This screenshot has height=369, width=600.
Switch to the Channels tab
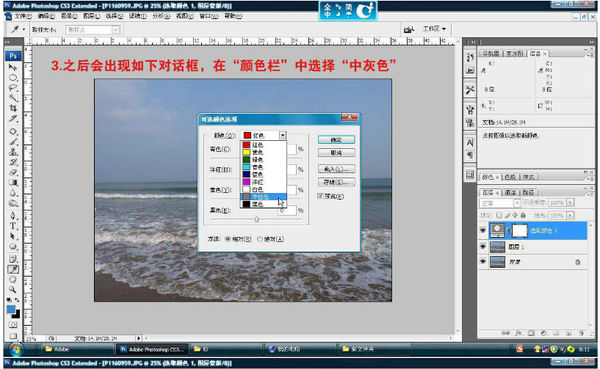click(510, 192)
